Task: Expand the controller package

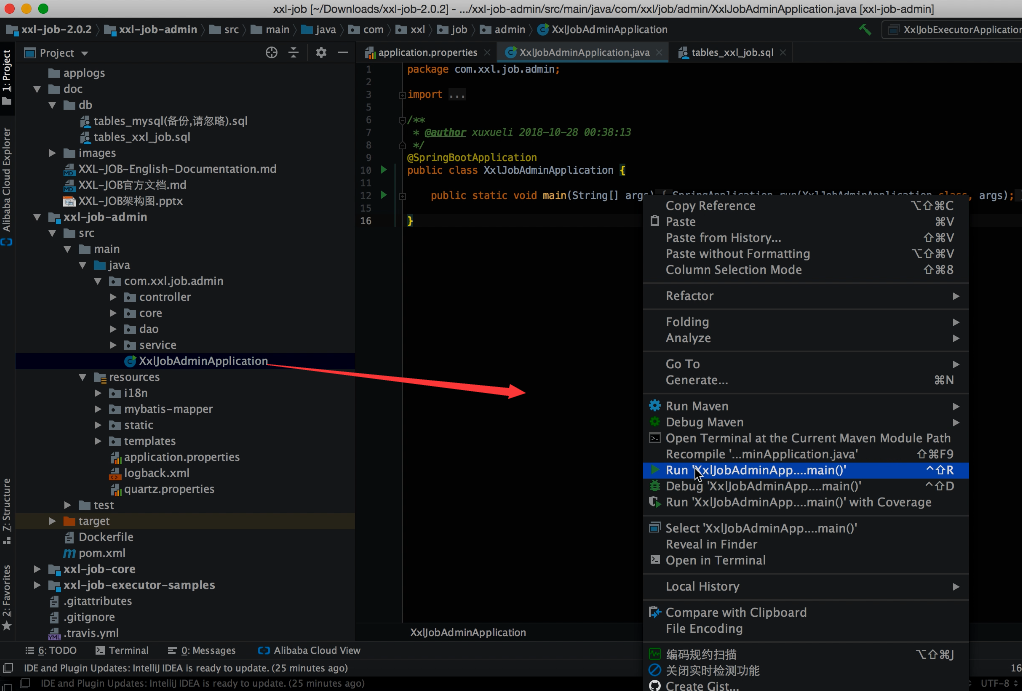Action: 113,297
